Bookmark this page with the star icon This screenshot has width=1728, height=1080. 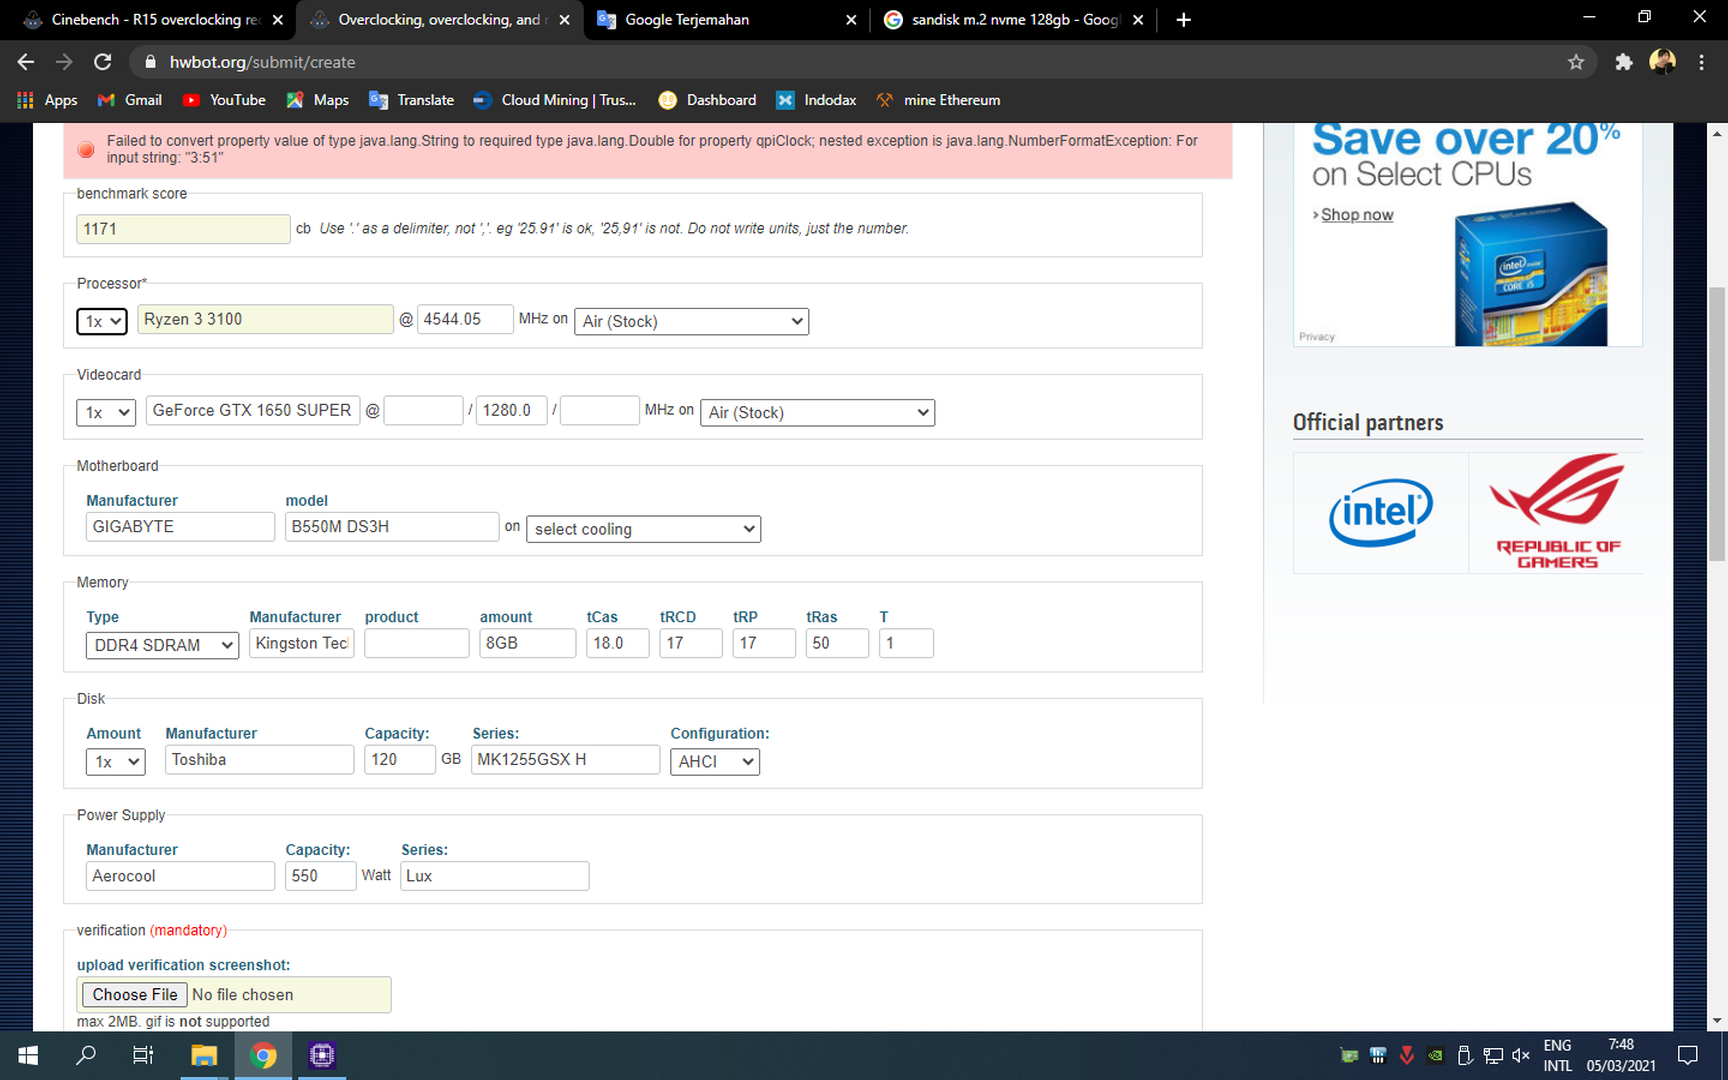coord(1576,62)
